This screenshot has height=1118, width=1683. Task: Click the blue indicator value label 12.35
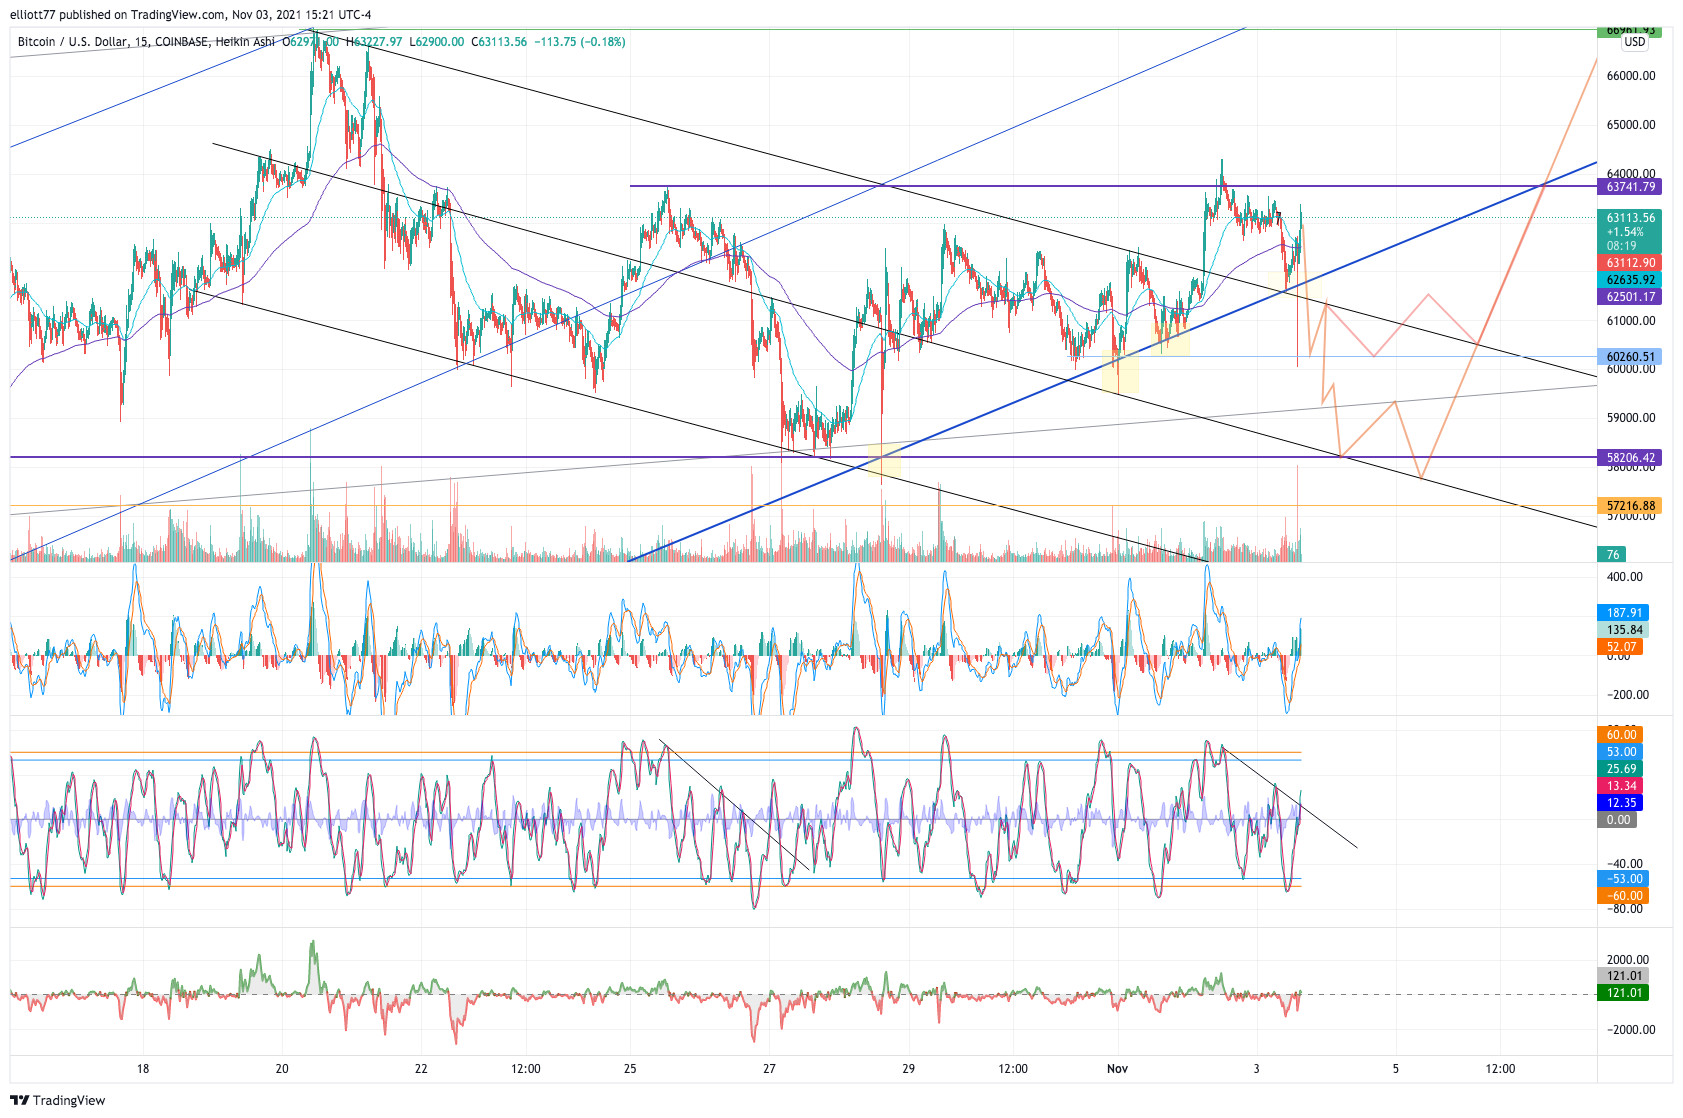tap(1620, 803)
